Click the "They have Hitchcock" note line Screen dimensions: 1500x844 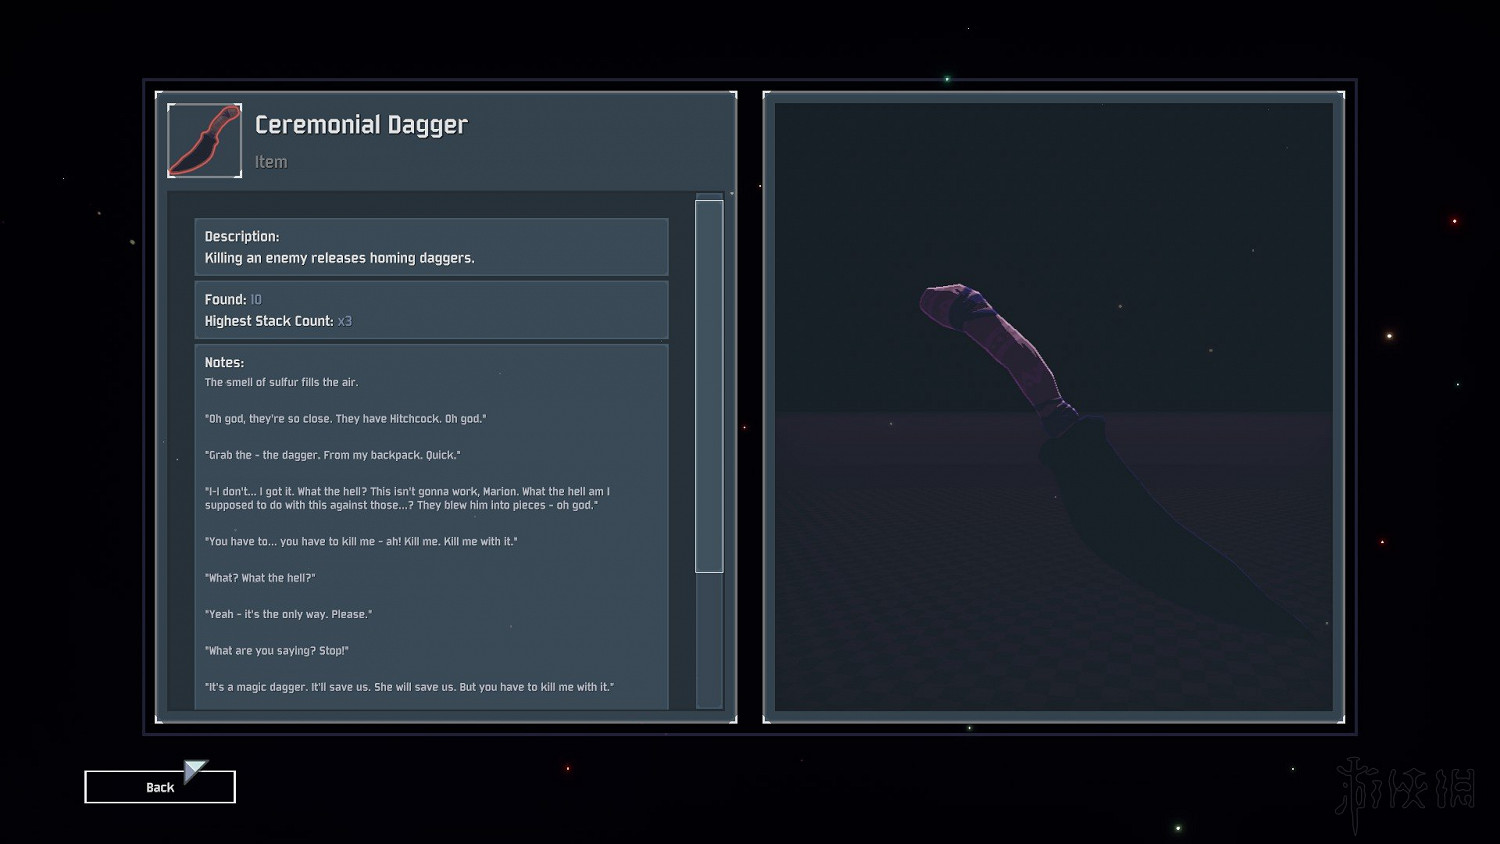[345, 419]
